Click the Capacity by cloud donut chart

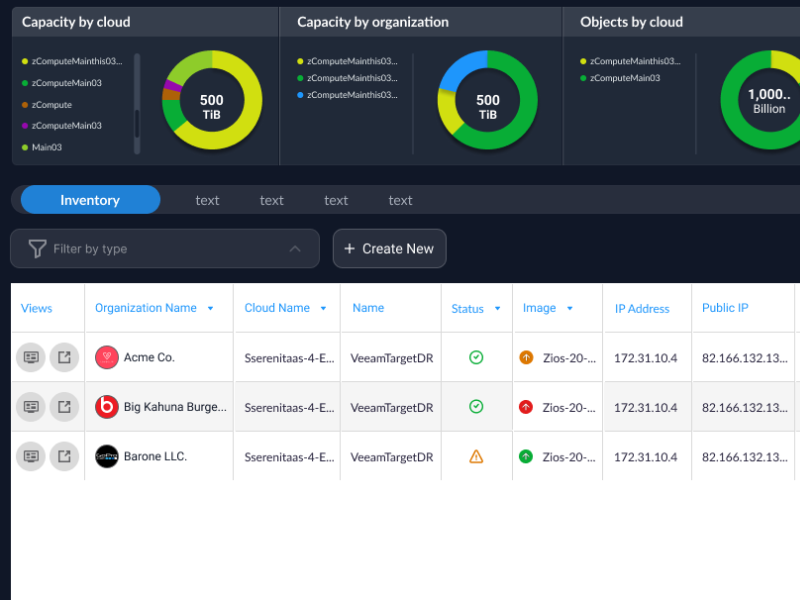coord(212,100)
